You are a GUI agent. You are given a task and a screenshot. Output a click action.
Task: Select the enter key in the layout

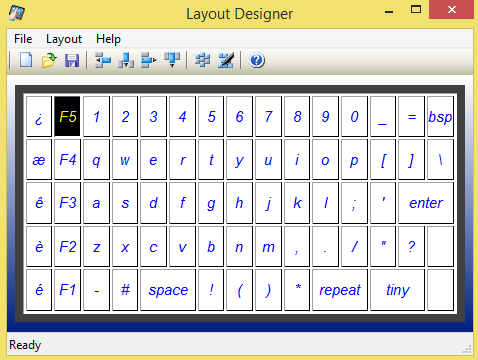point(426,203)
